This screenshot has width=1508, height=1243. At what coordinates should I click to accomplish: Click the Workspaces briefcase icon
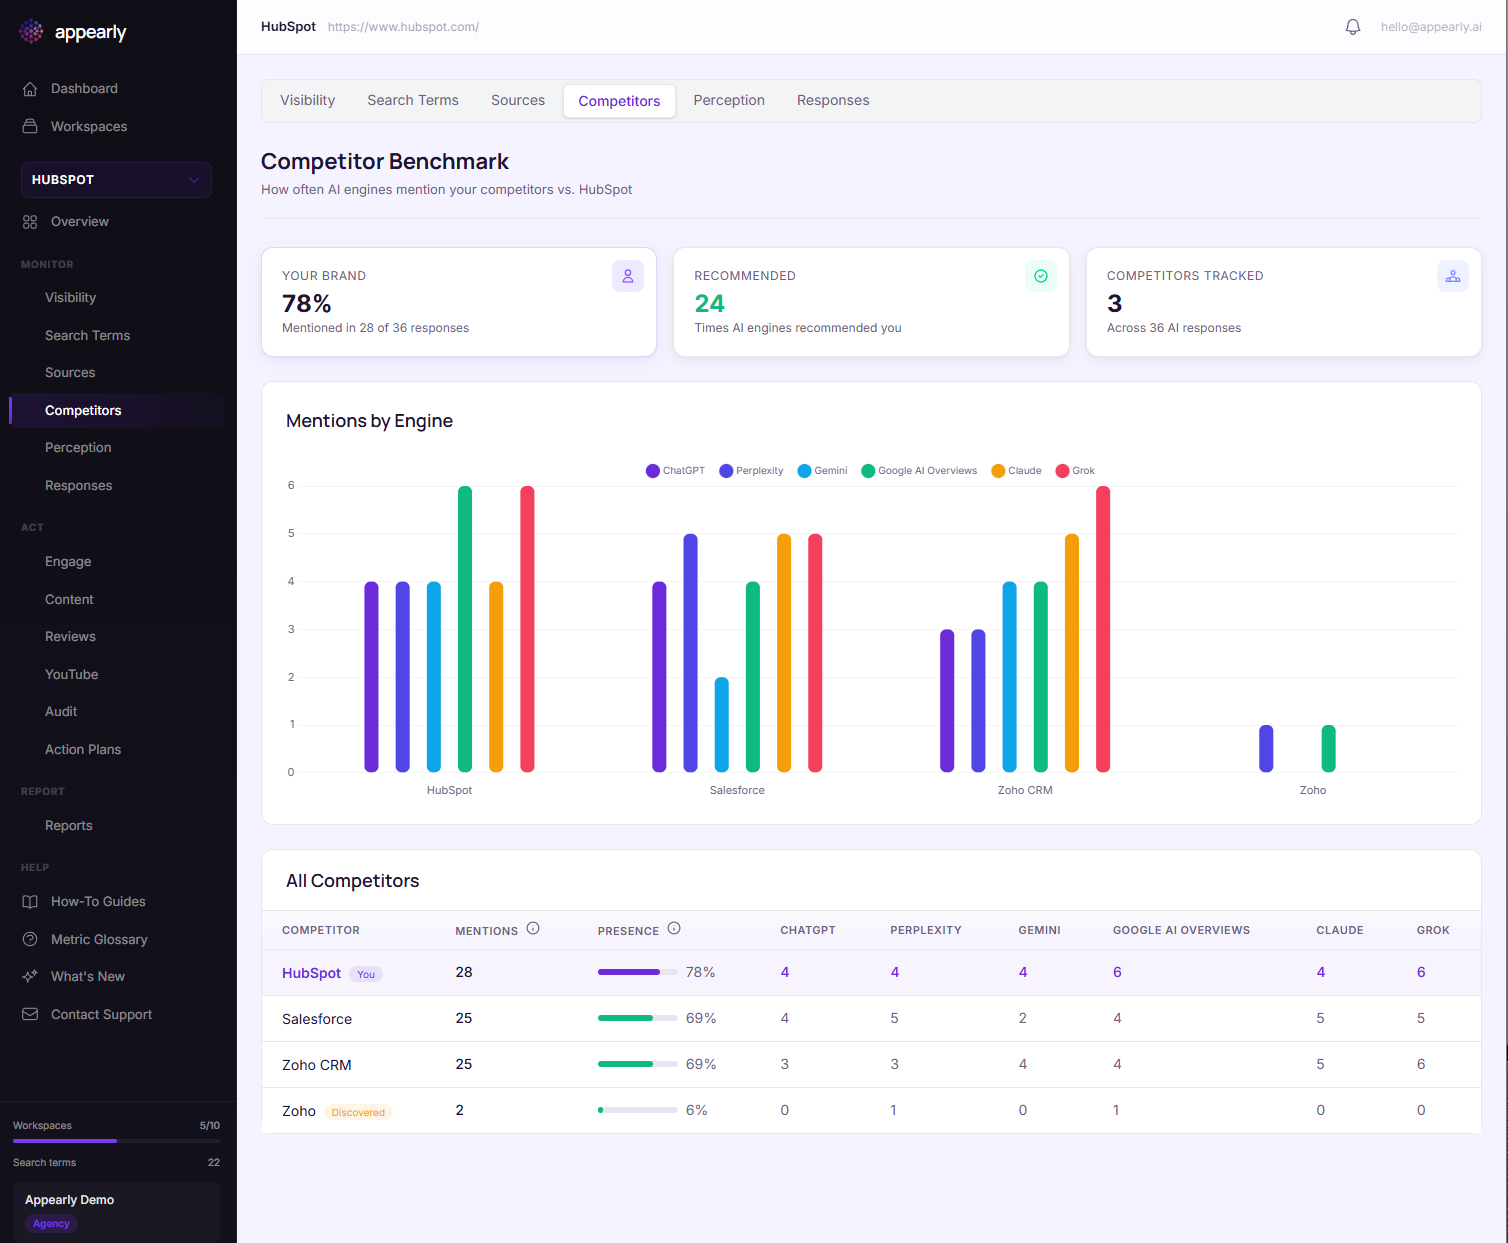[x=30, y=126]
